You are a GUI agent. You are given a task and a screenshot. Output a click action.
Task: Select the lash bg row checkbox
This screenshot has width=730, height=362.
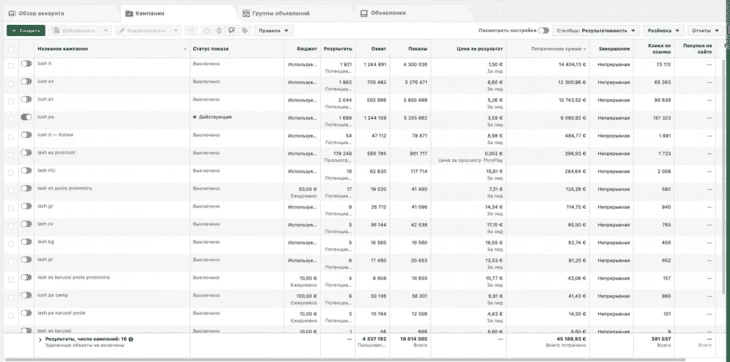11,243
